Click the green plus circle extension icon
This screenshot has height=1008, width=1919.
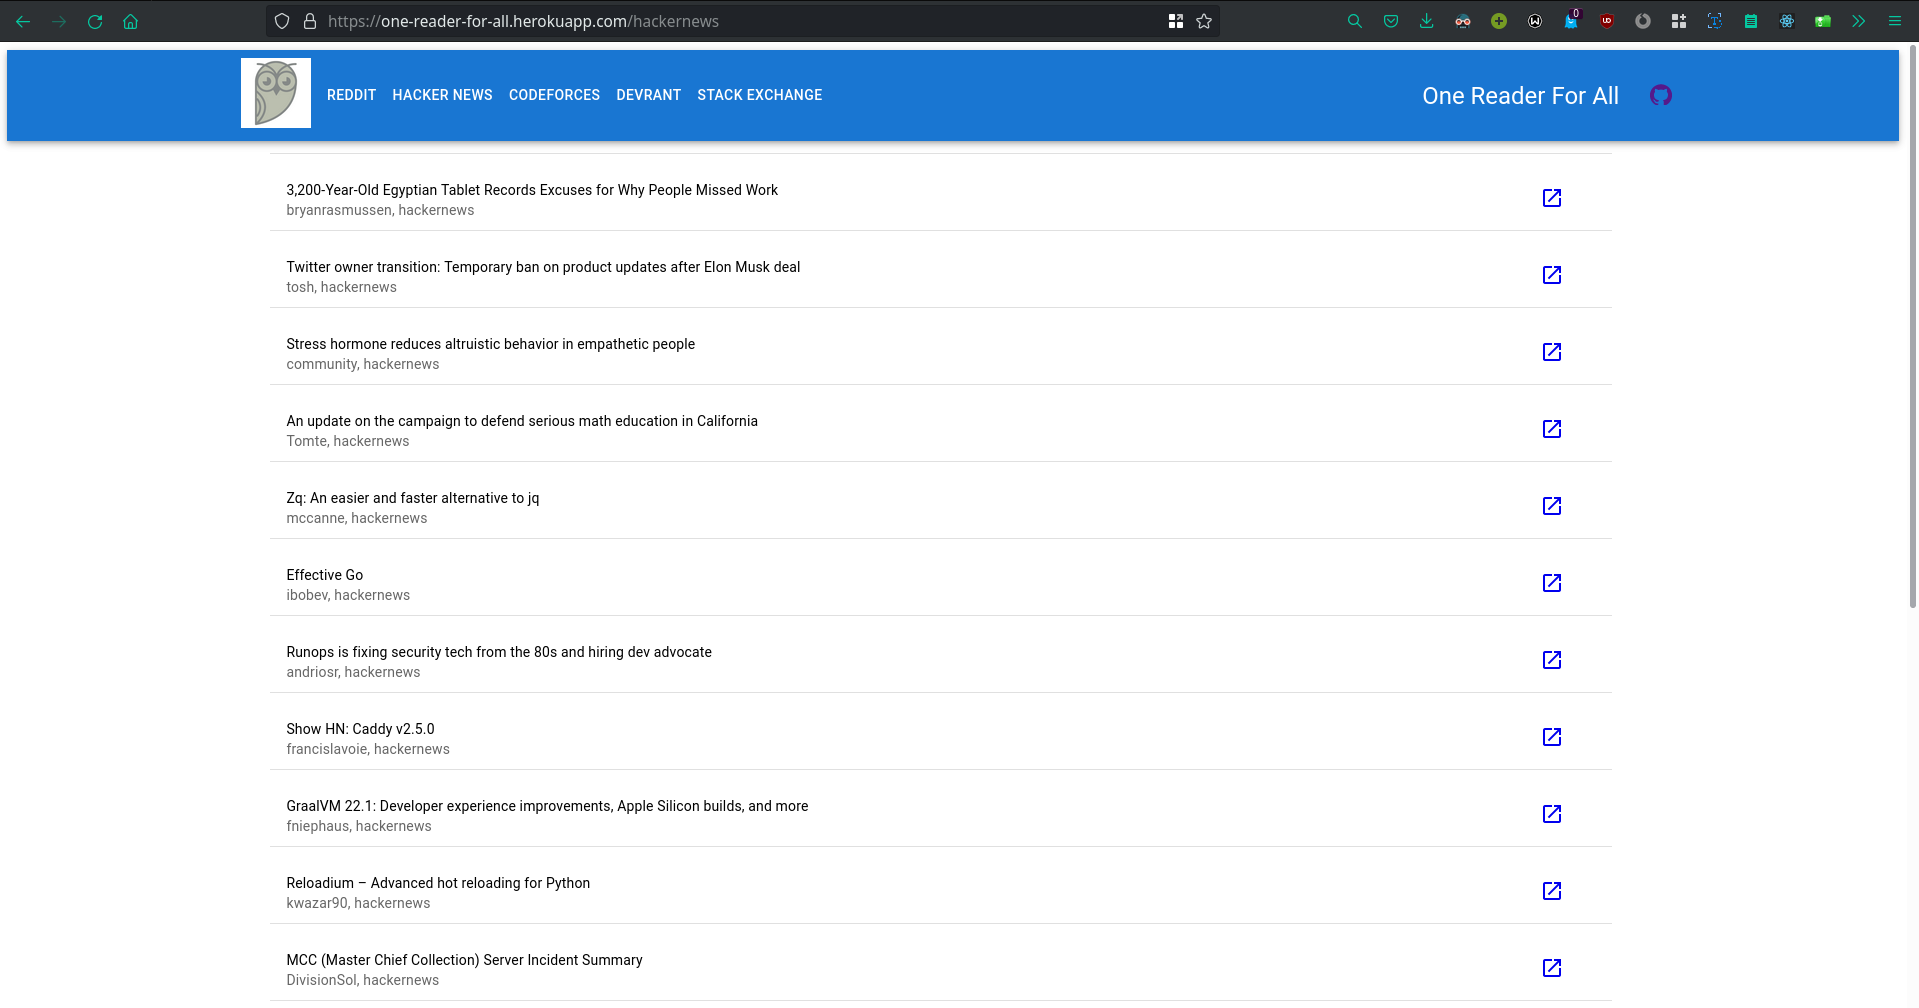[1499, 21]
